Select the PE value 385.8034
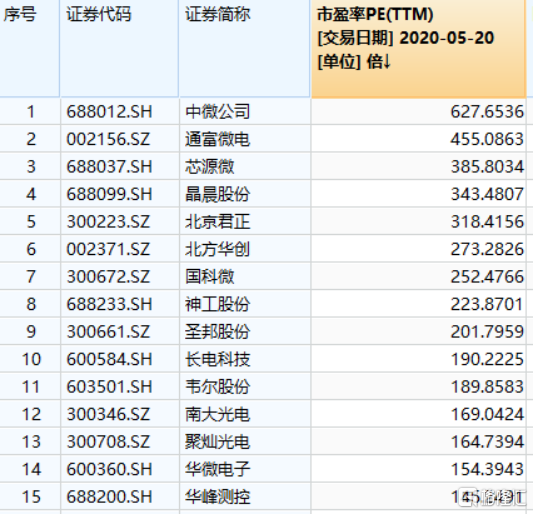533x514 pixels. [x=487, y=167]
